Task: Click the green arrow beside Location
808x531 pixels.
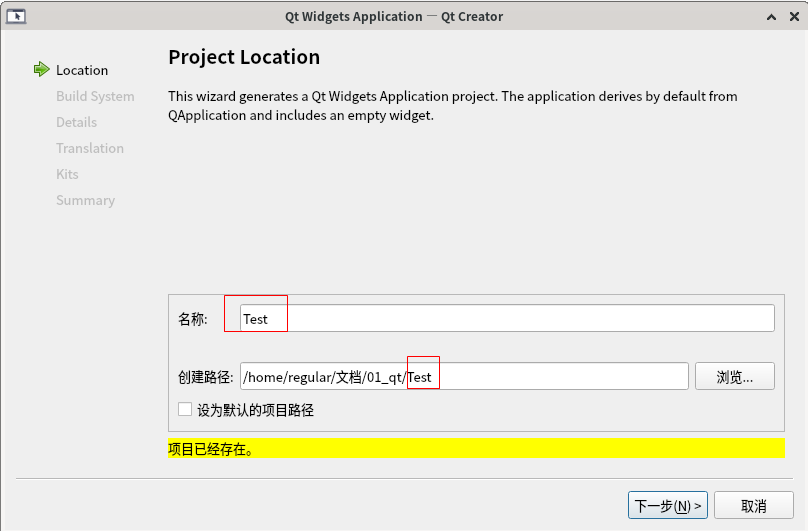Action: coord(41,69)
